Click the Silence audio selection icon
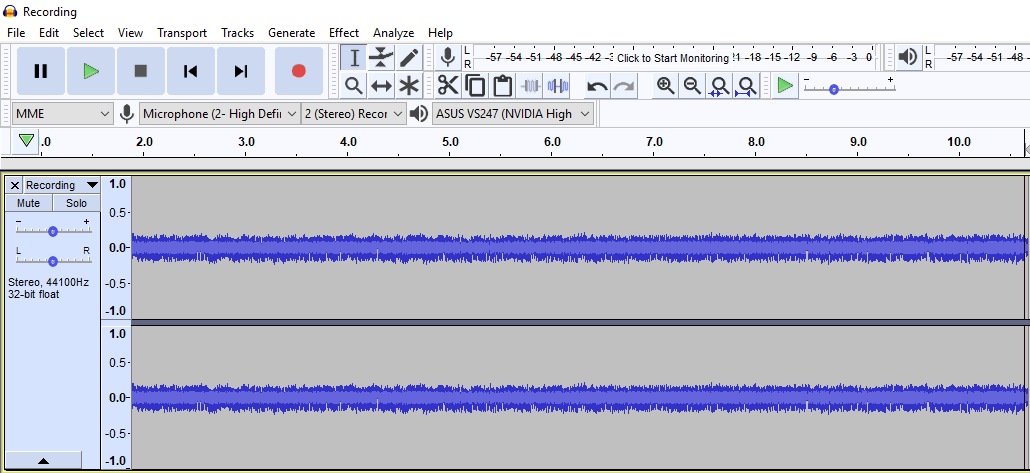Viewport: 1030px width, 473px height. (x=558, y=85)
